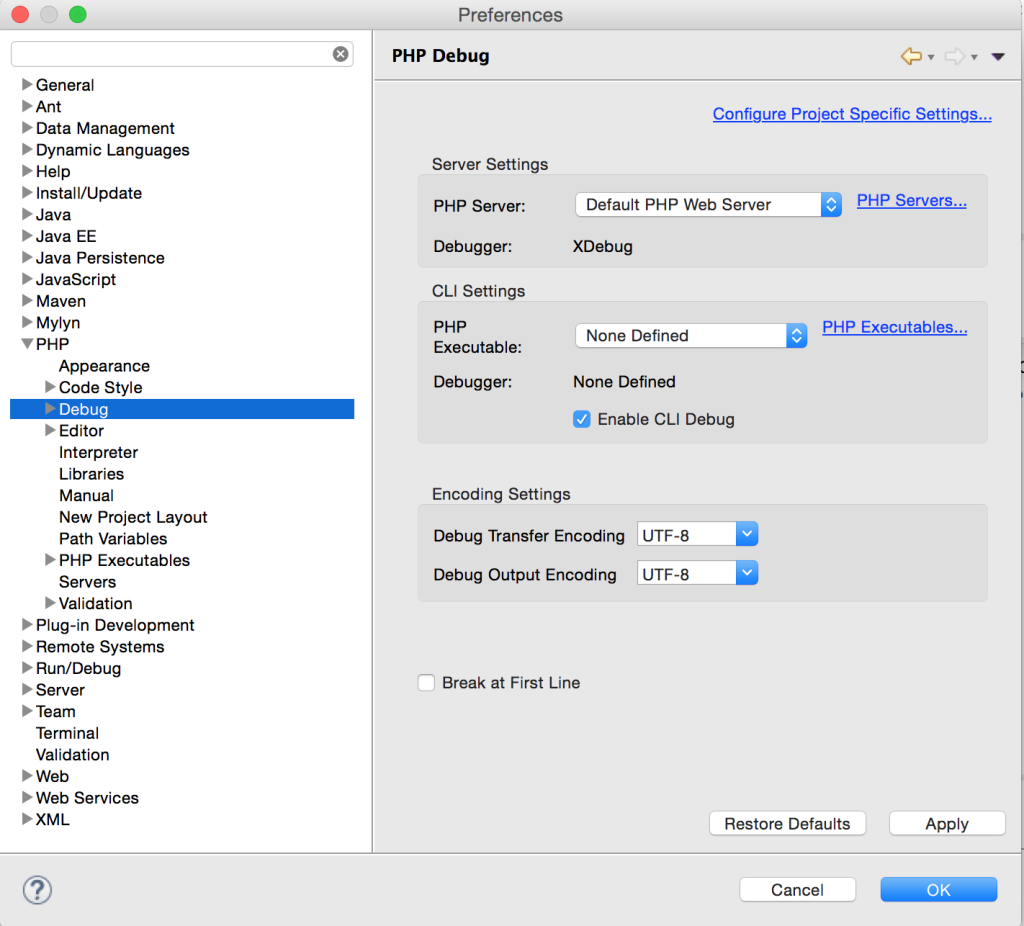The image size is (1024, 926).
Task: Open back history dropdown arrow
Action: point(931,58)
